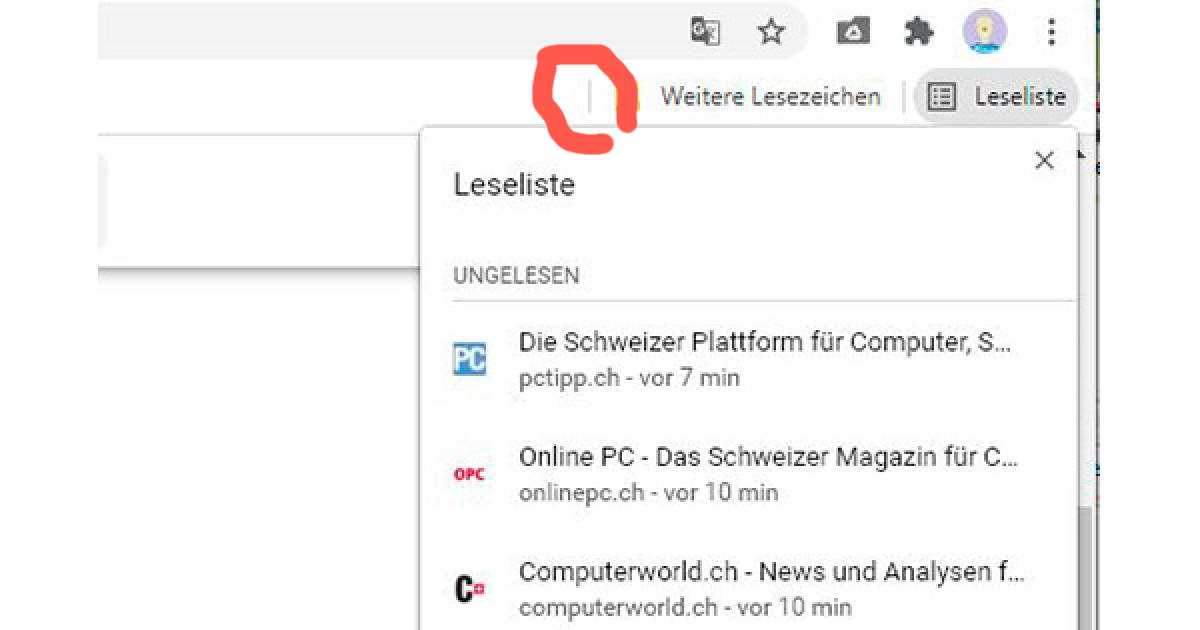Image resolution: width=1200 pixels, height=630 pixels.
Task: Click the 'onlinepc.ch - vor 10 min' text
Action: 648,493
